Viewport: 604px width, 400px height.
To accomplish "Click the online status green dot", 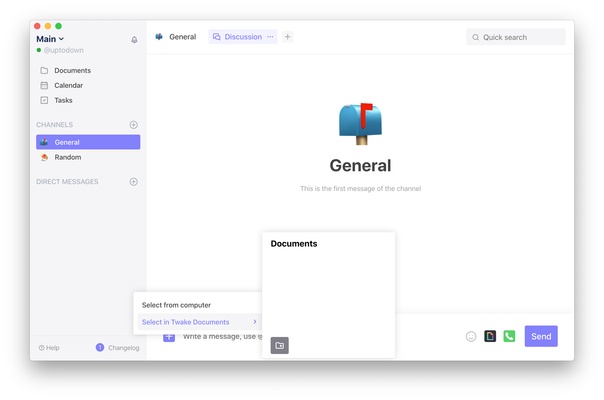I will tap(39, 50).
